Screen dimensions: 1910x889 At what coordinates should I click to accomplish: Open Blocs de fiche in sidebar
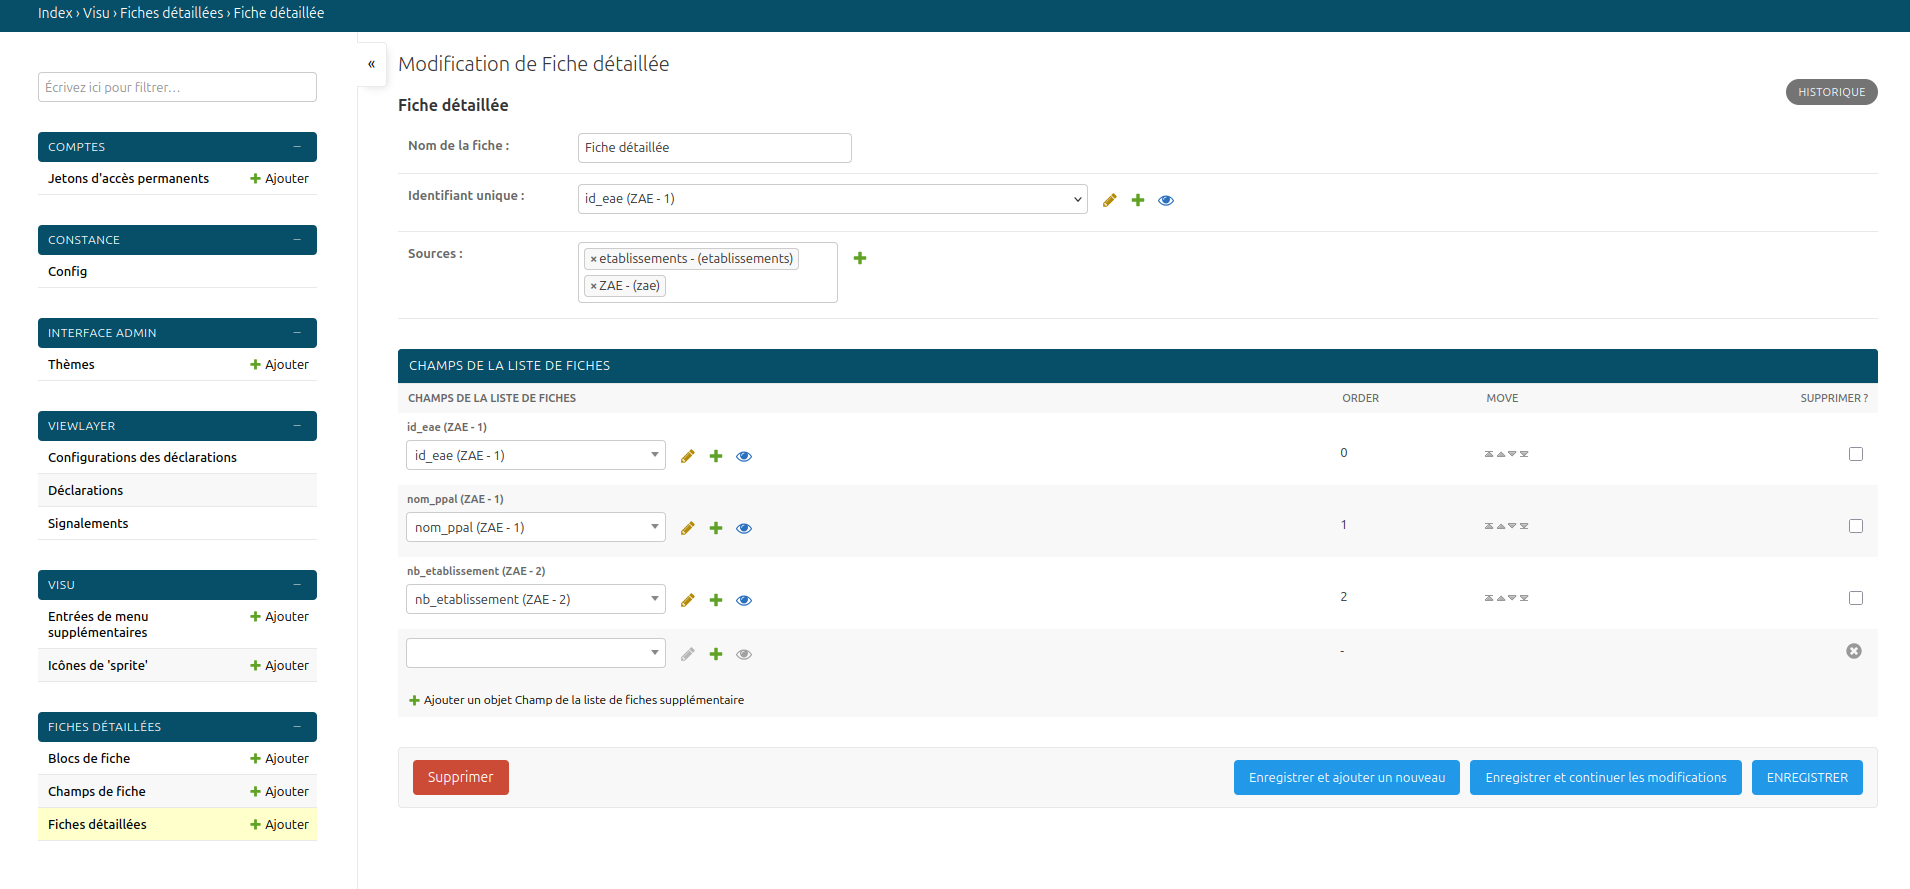89,759
